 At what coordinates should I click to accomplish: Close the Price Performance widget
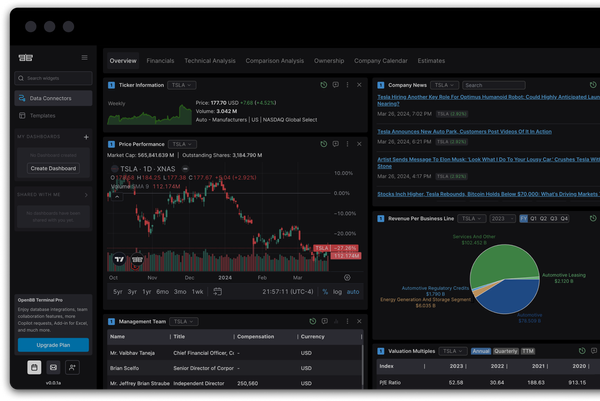click(x=360, y=144)
